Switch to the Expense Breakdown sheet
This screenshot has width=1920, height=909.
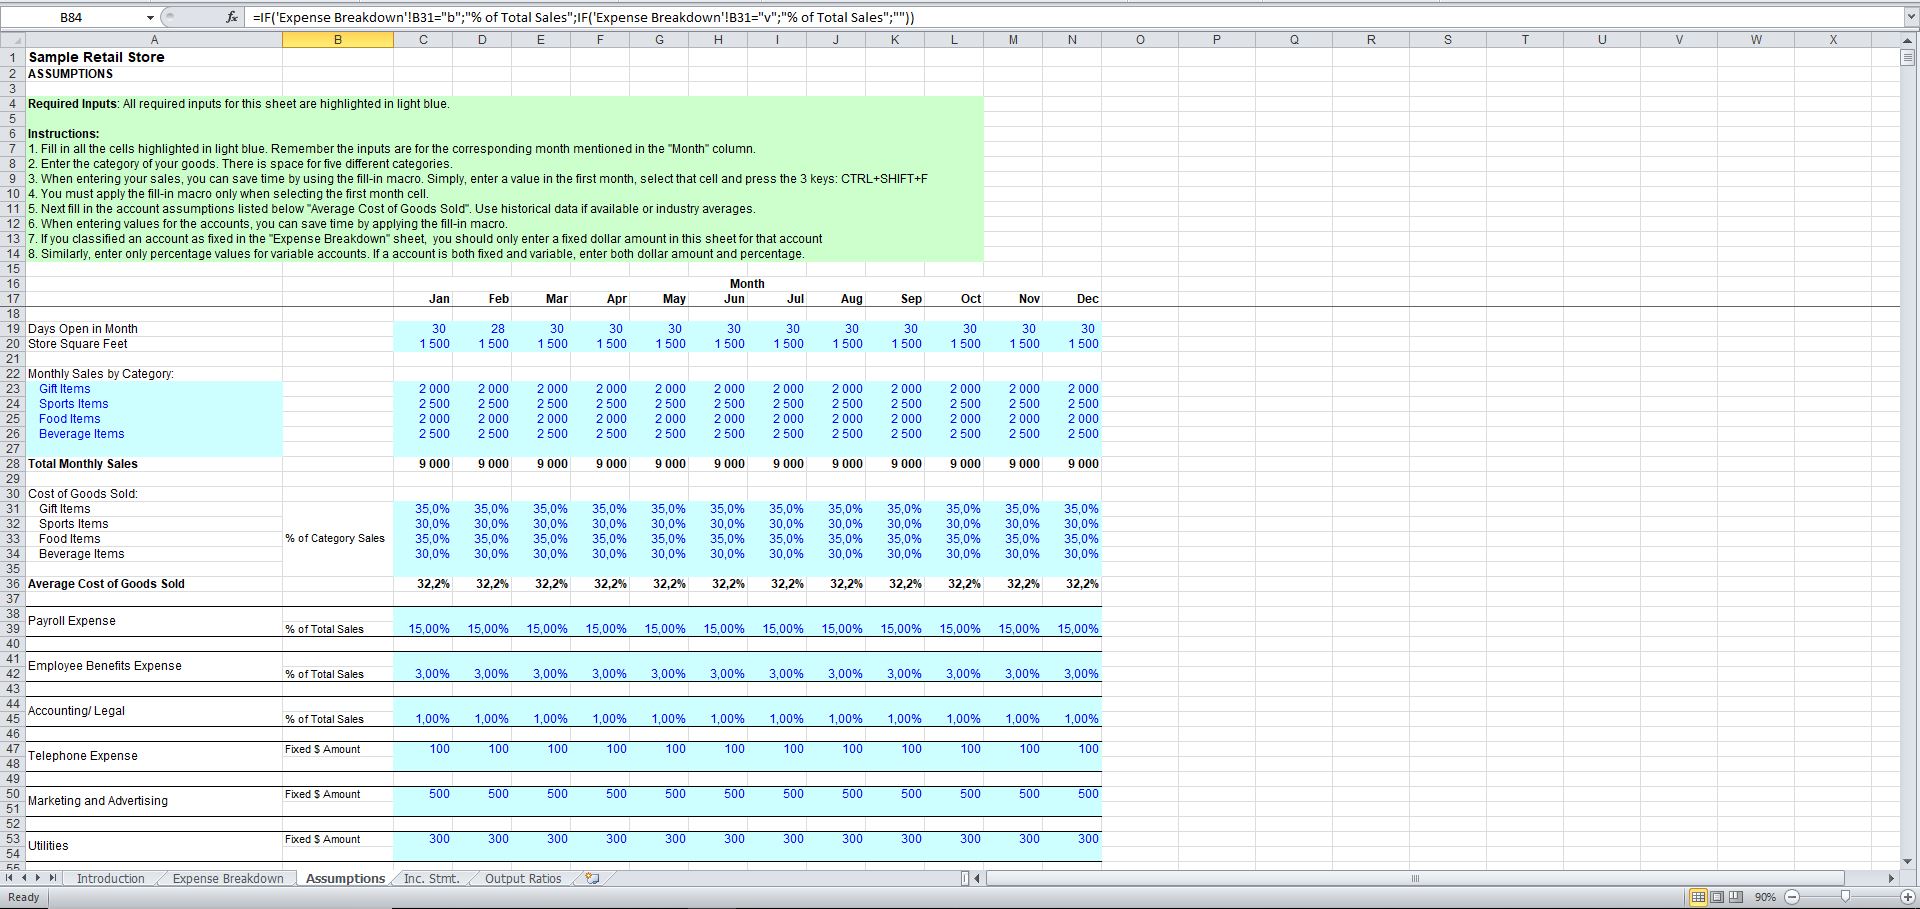tap(226, 878)
